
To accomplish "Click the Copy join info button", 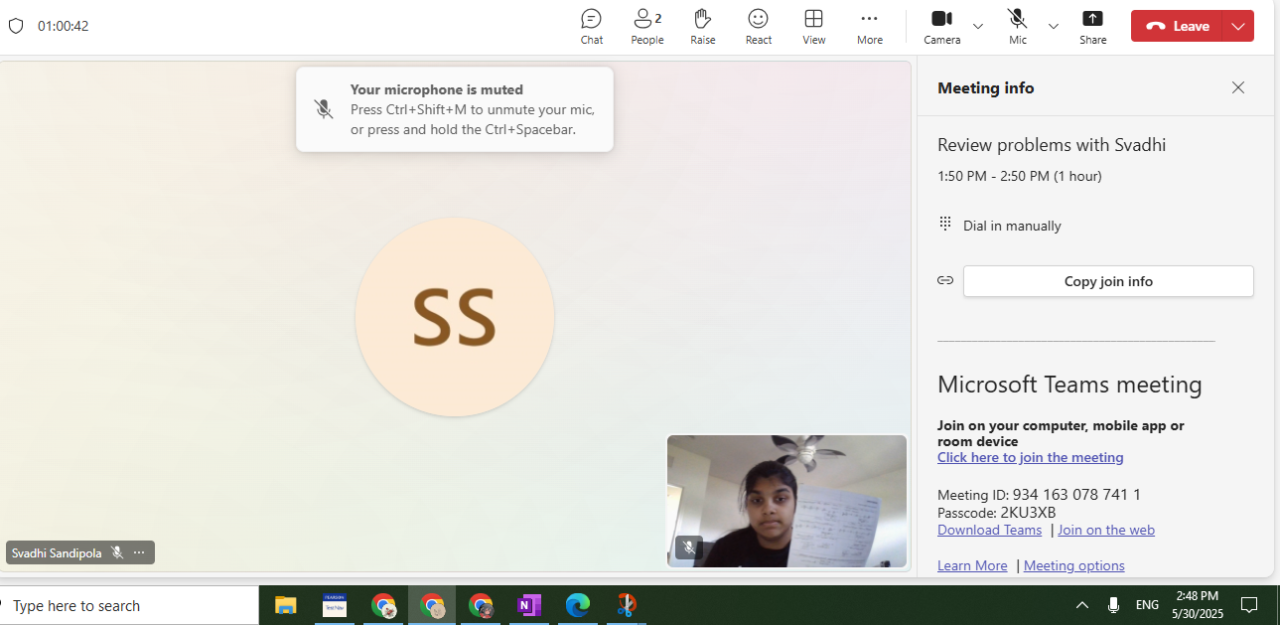I will point(1108,281).
